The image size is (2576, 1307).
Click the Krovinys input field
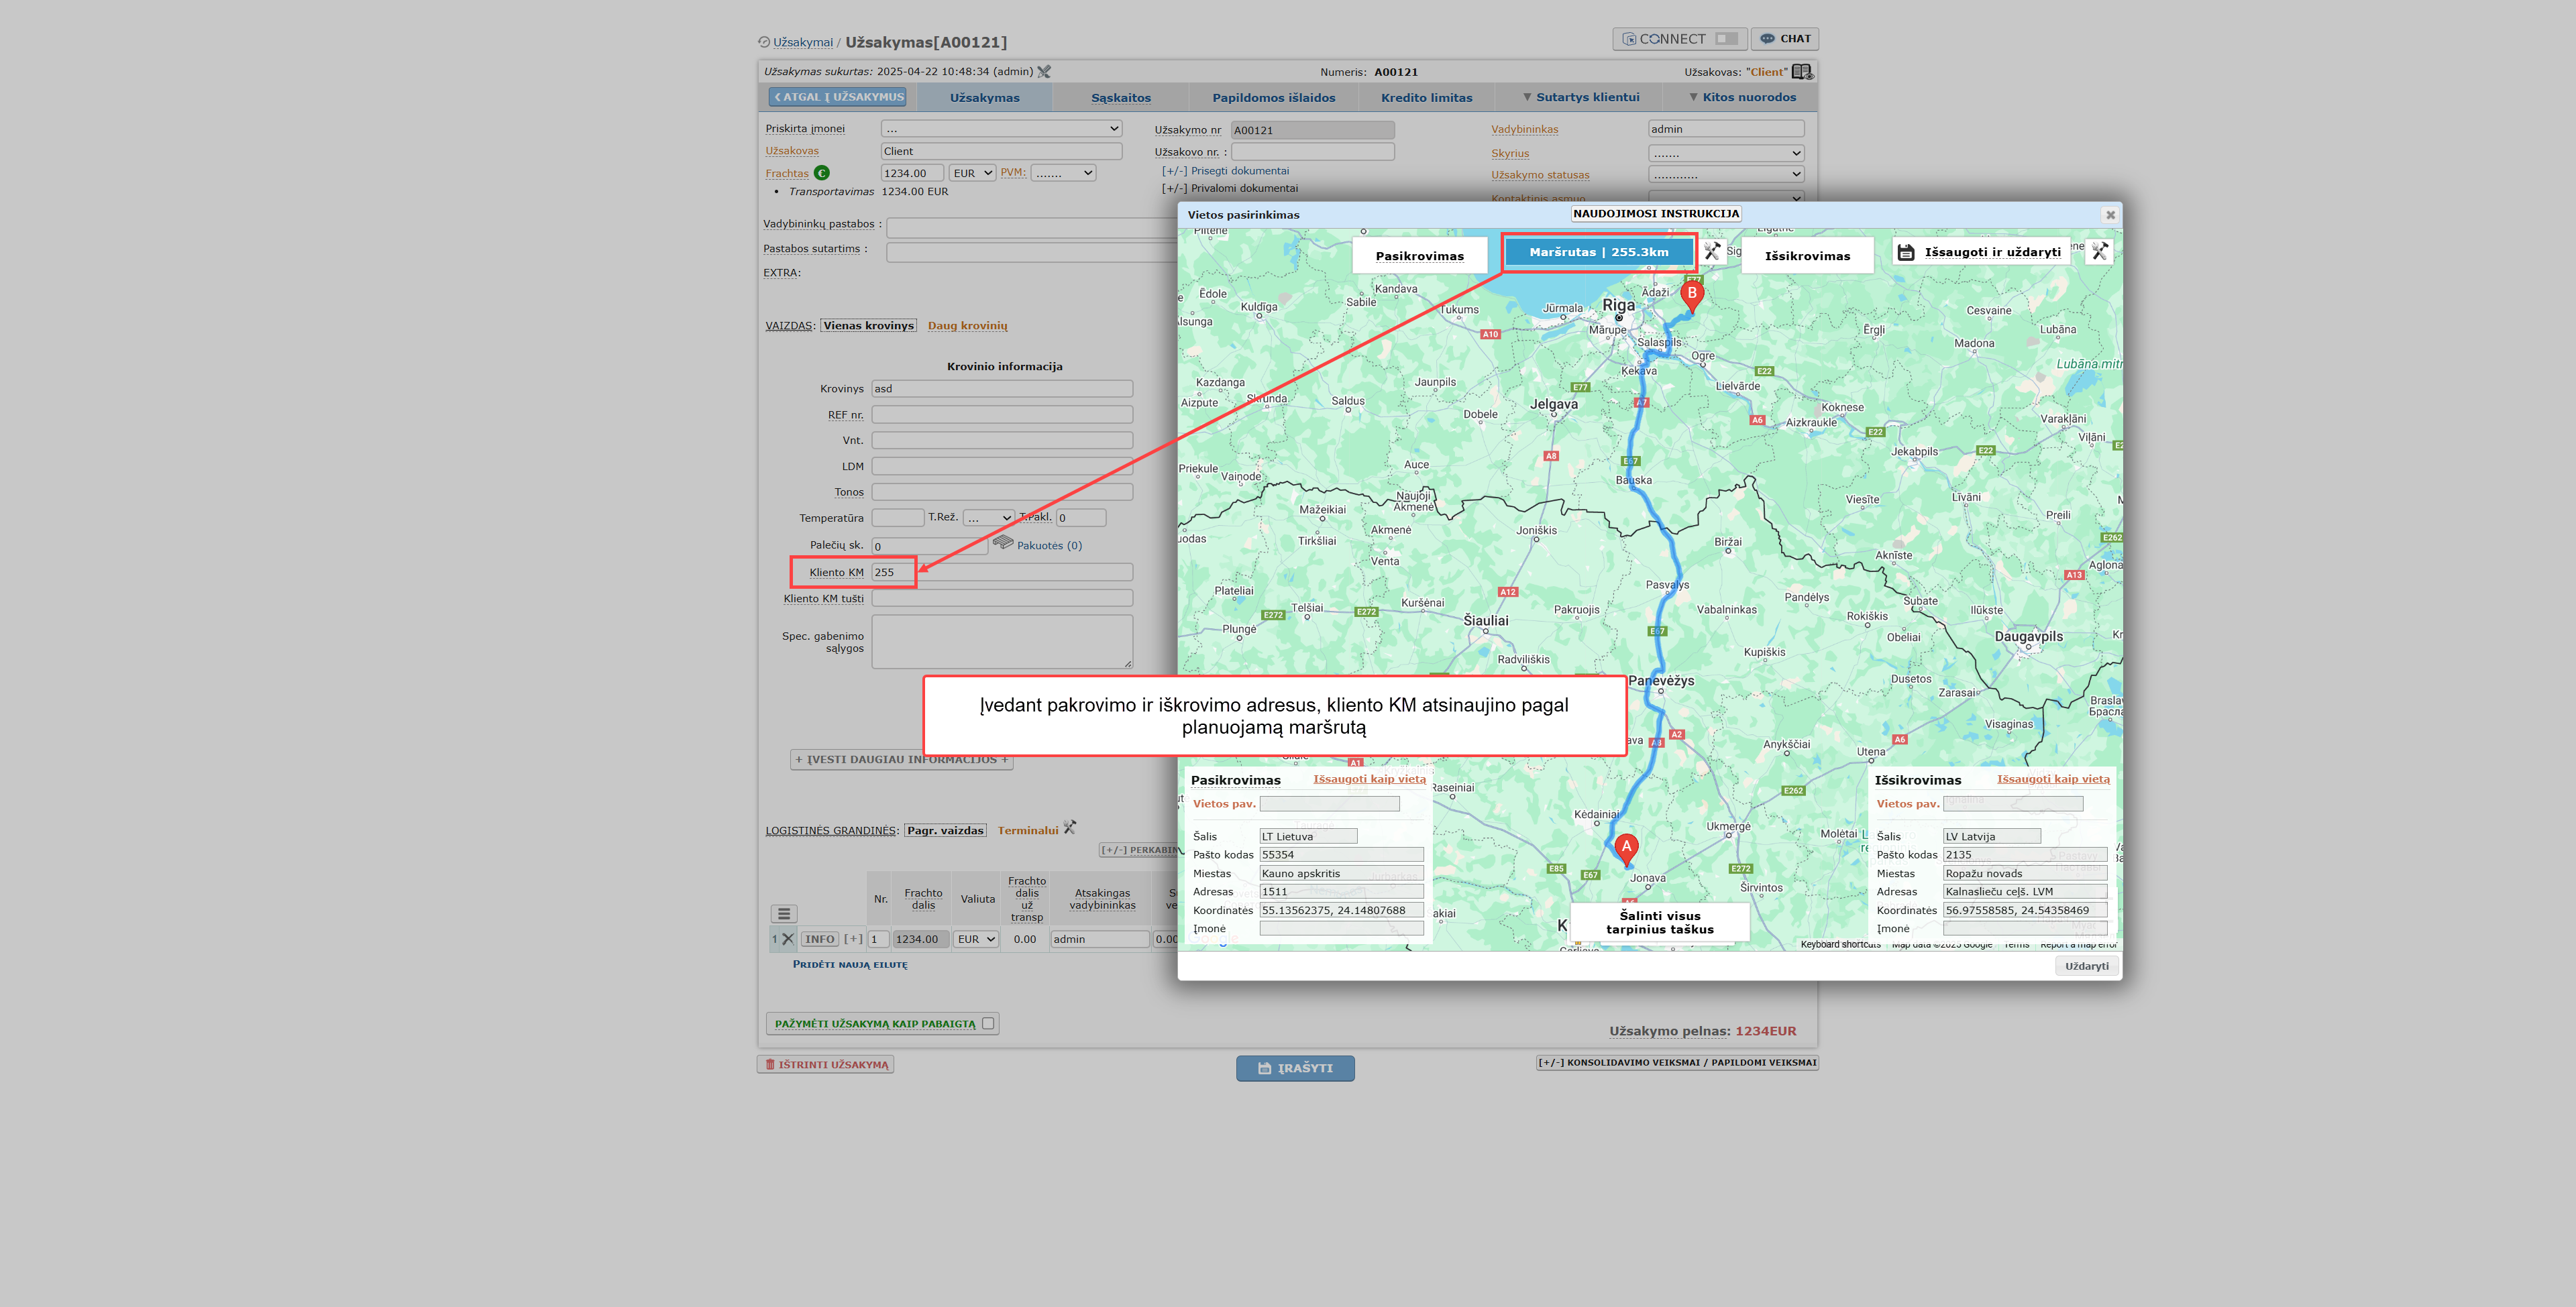pyautogui.click(x=1002, y=389)
